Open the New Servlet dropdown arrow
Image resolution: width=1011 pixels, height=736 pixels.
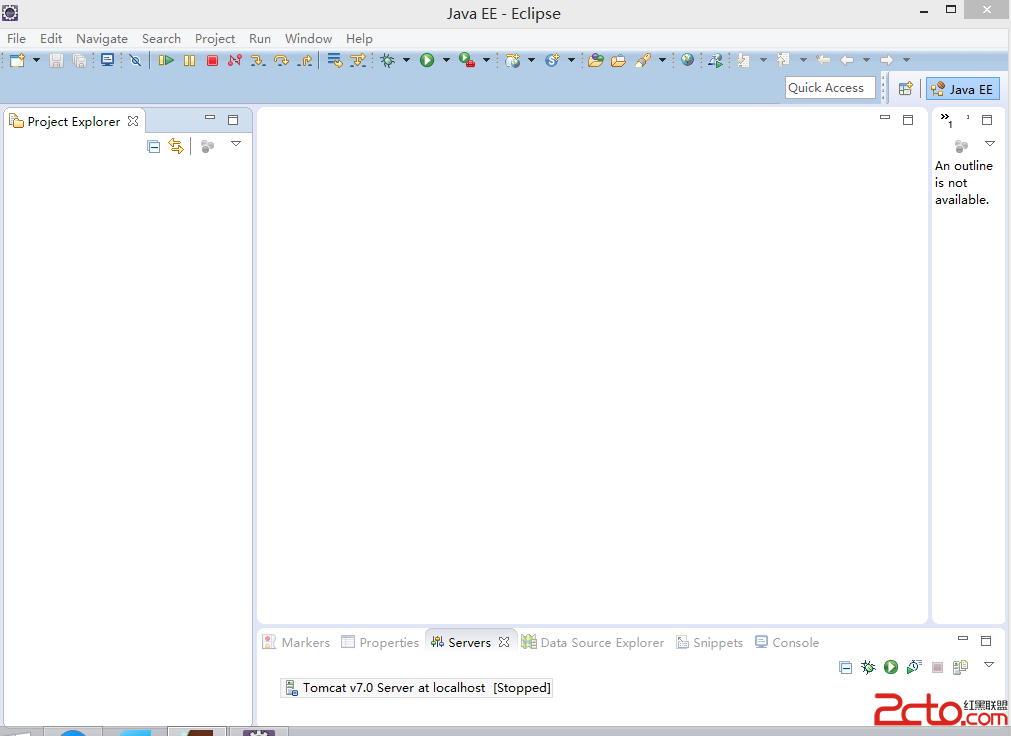(x=571, y=60)
